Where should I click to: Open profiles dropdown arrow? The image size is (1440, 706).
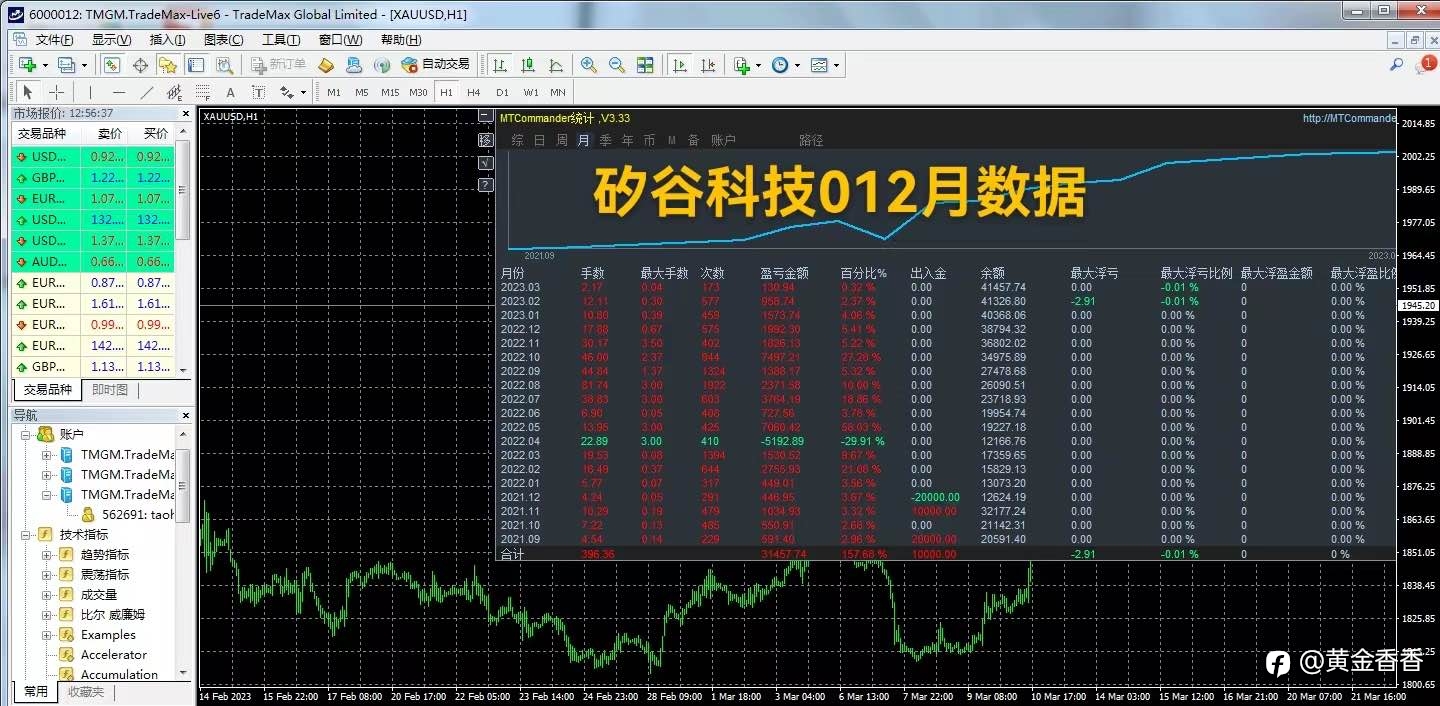click(84, 66)
